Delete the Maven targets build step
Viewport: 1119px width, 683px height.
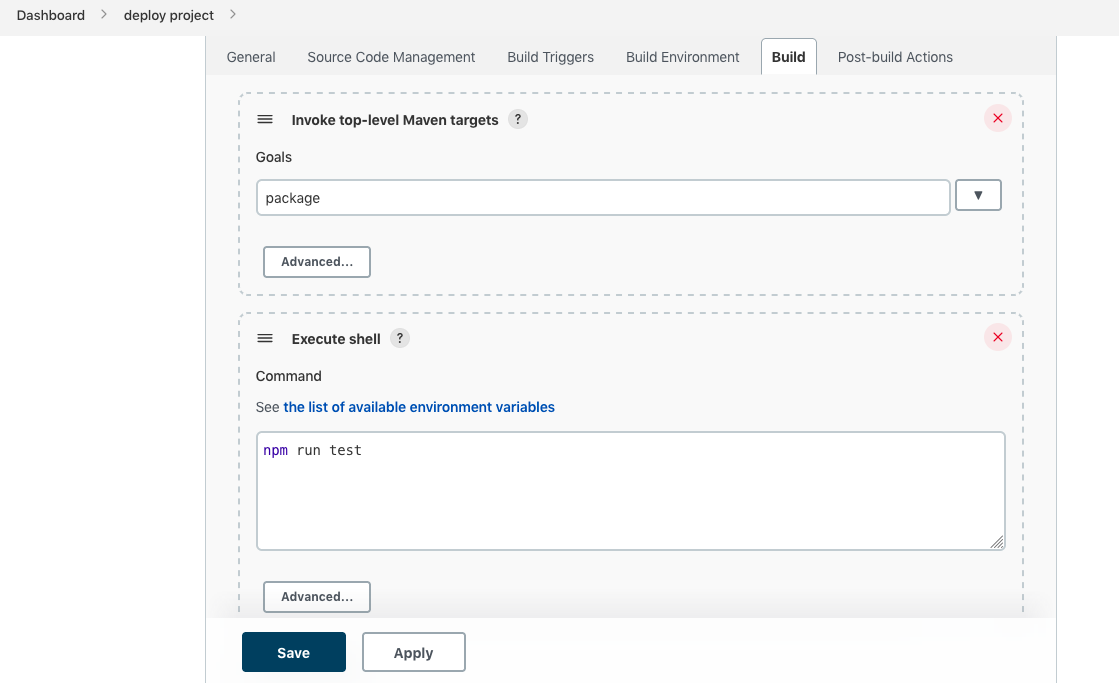997,119
